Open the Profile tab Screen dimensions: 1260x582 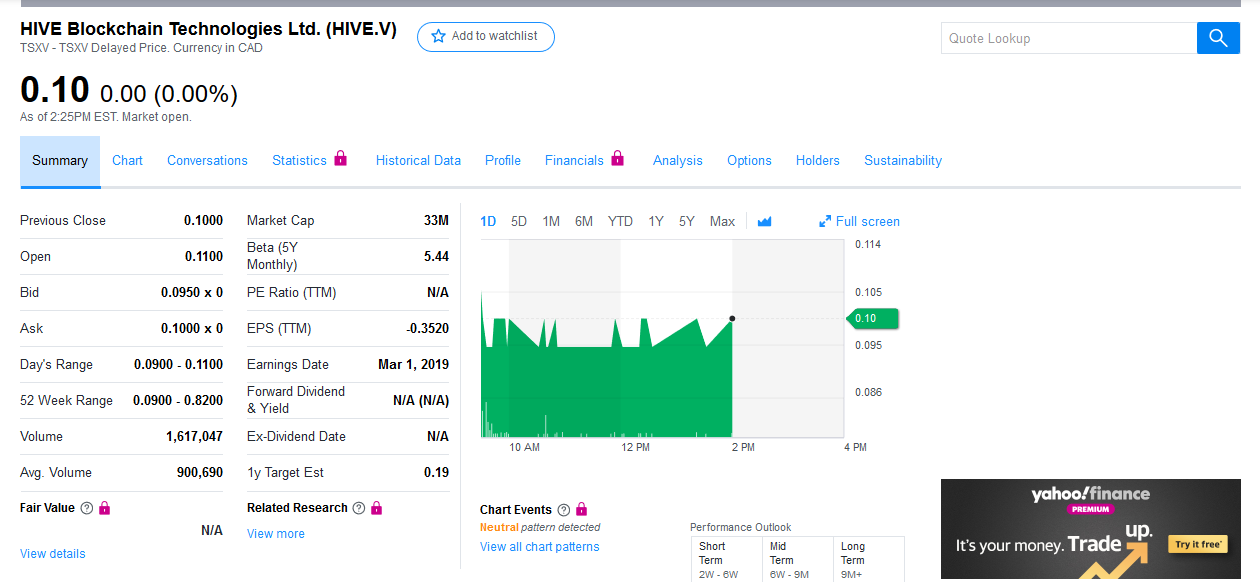click(503, 160)
